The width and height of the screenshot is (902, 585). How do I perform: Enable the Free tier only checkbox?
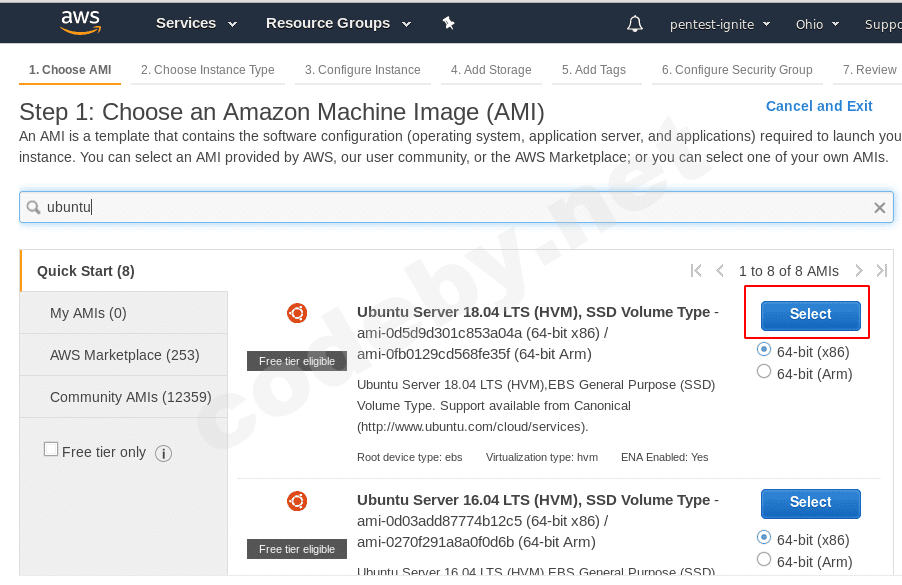[51, 450]
